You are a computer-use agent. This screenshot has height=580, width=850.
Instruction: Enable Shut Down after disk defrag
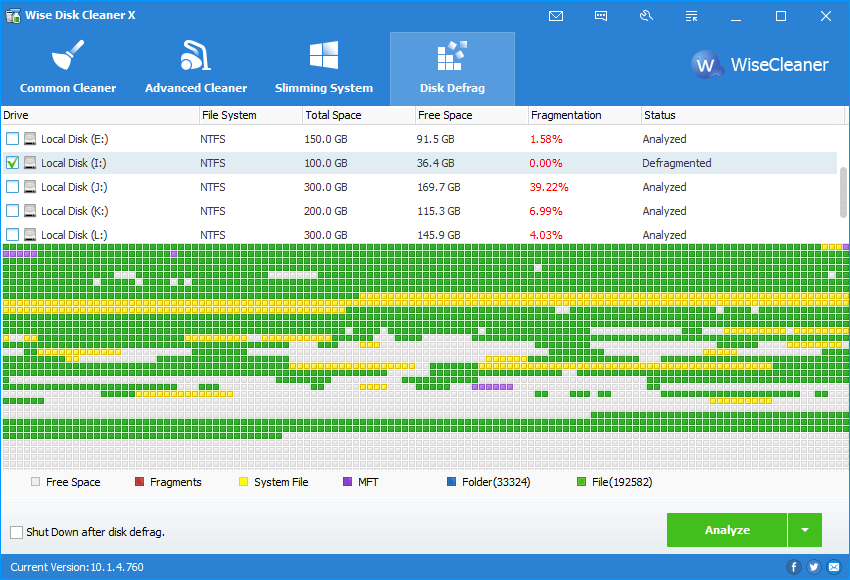(17, 532)
